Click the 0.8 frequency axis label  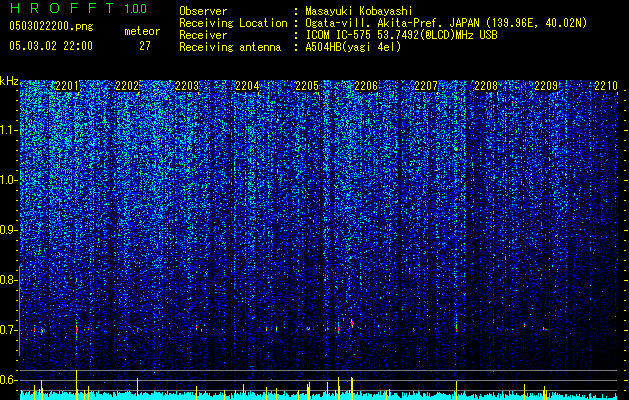pos(8,280)
